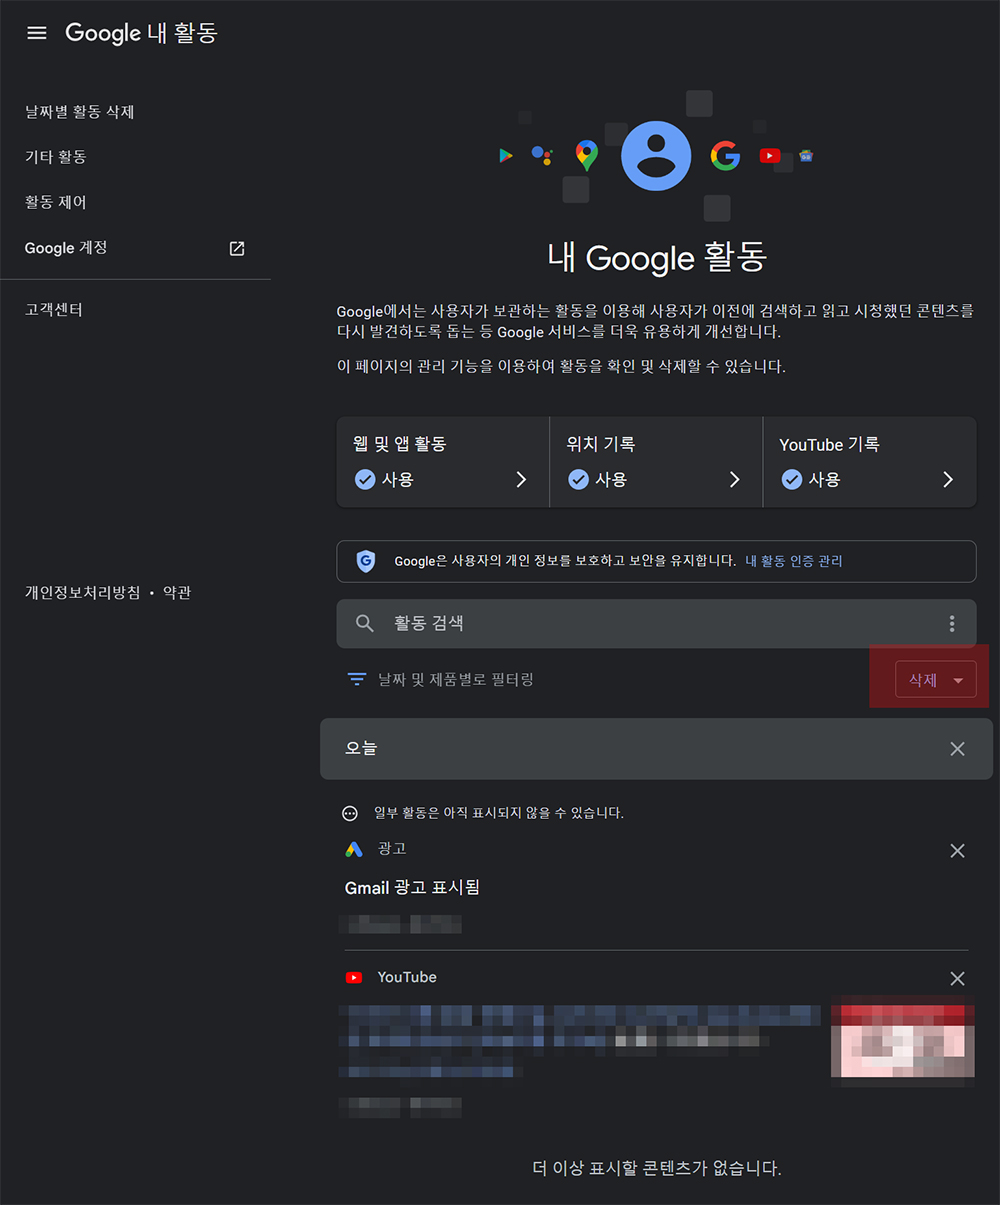Click the YouTube icon in header illustration
This screenshot has height=1205, width=1000.
point(769,156)
